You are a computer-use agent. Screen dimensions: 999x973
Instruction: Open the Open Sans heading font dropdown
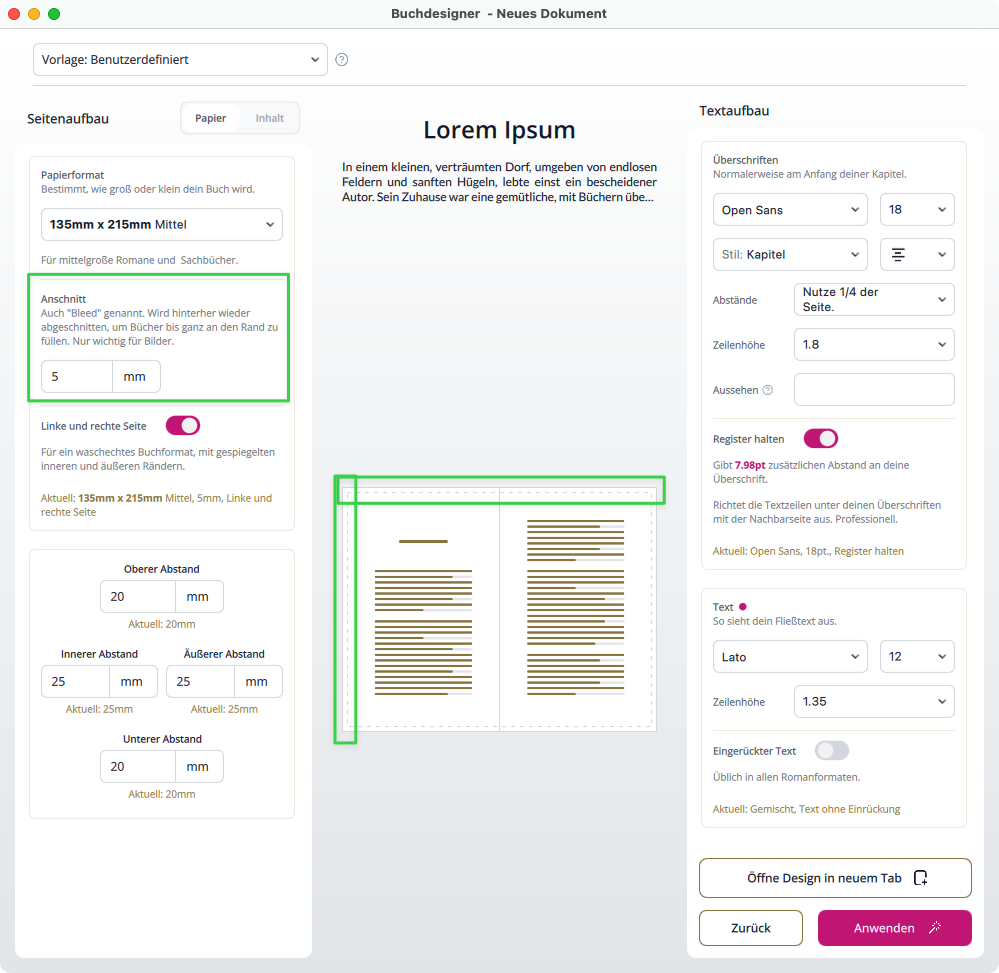[789, 210]
